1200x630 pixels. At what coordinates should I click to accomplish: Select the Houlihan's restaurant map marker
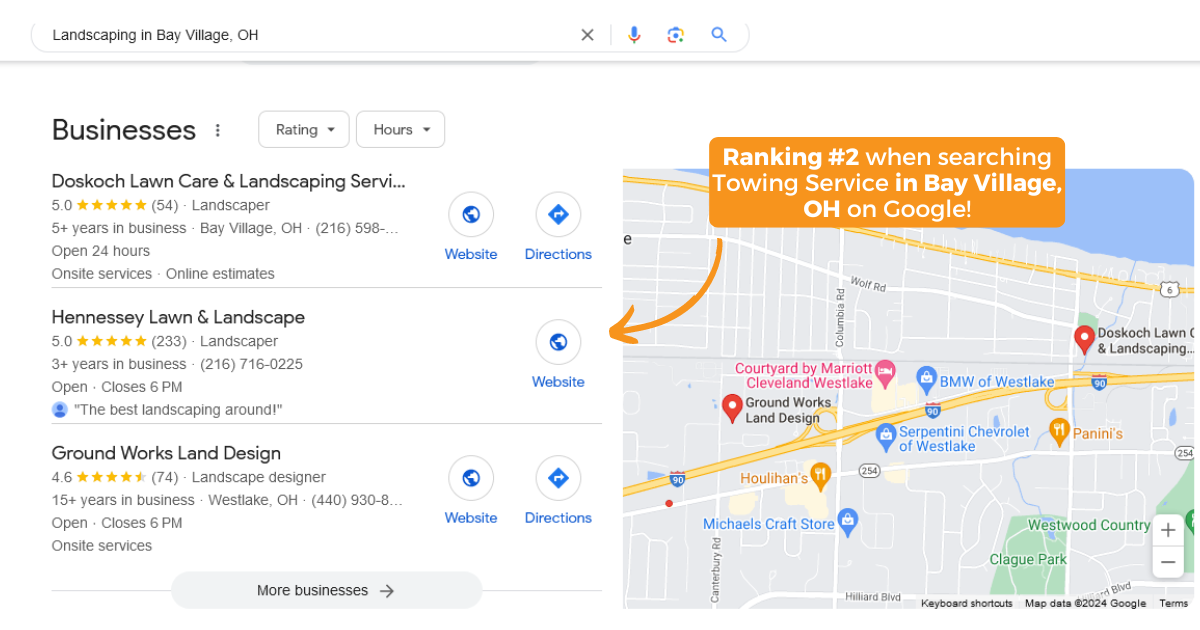(x=820, y=474)
